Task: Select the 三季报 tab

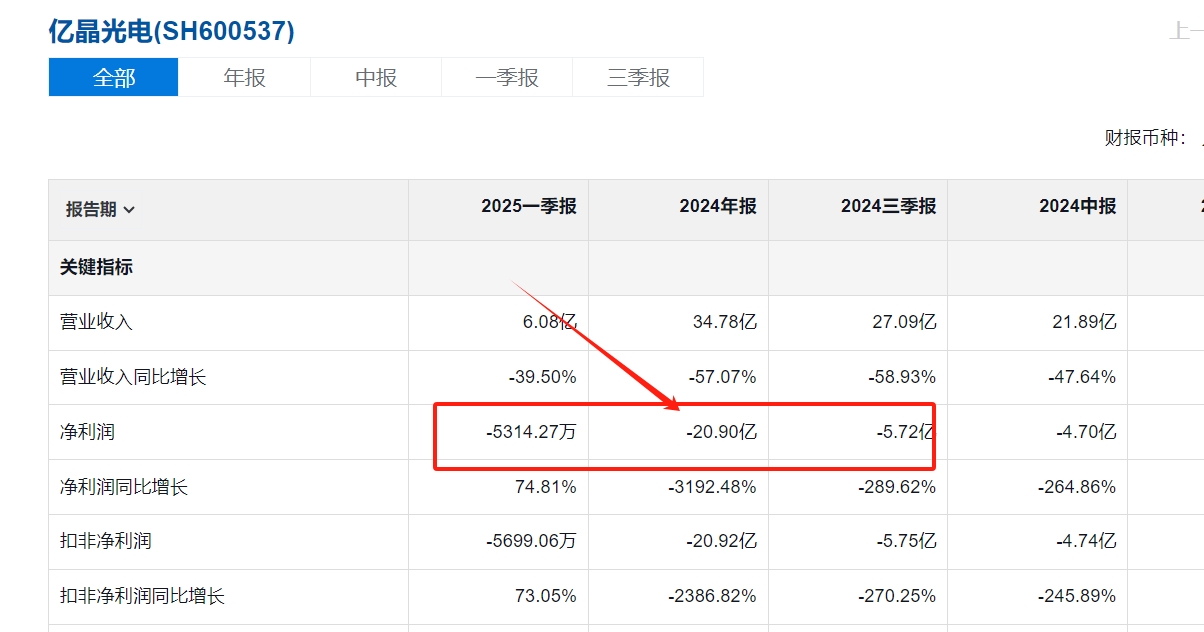Action: [638, 77]
